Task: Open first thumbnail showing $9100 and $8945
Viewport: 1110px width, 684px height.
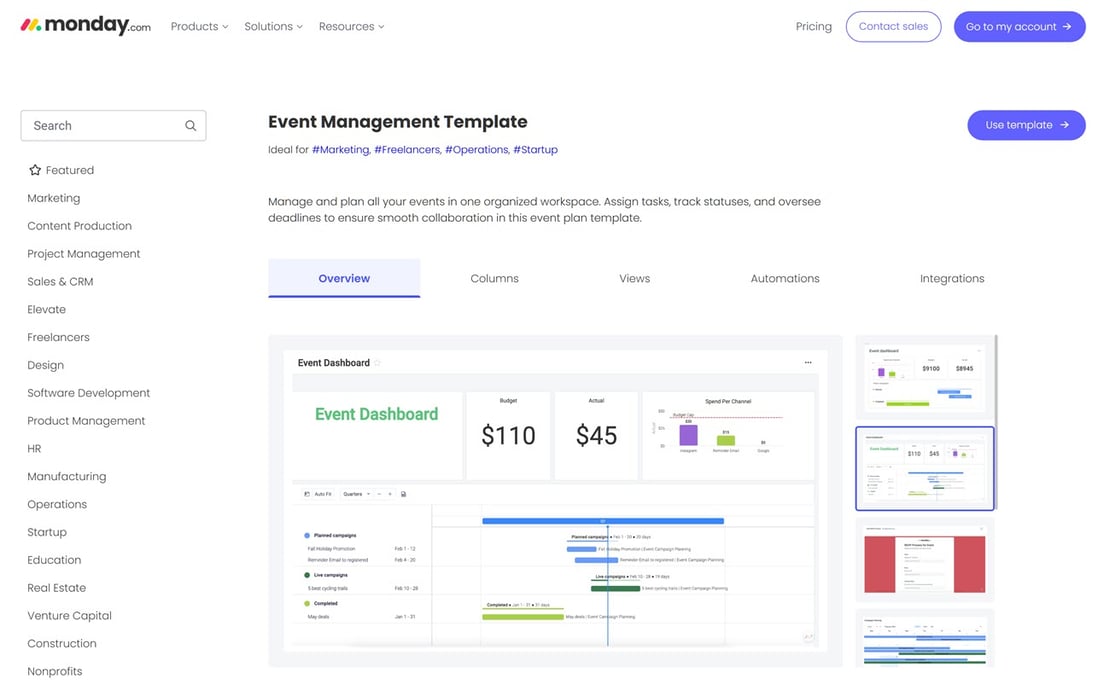Action: pos(925,377)
